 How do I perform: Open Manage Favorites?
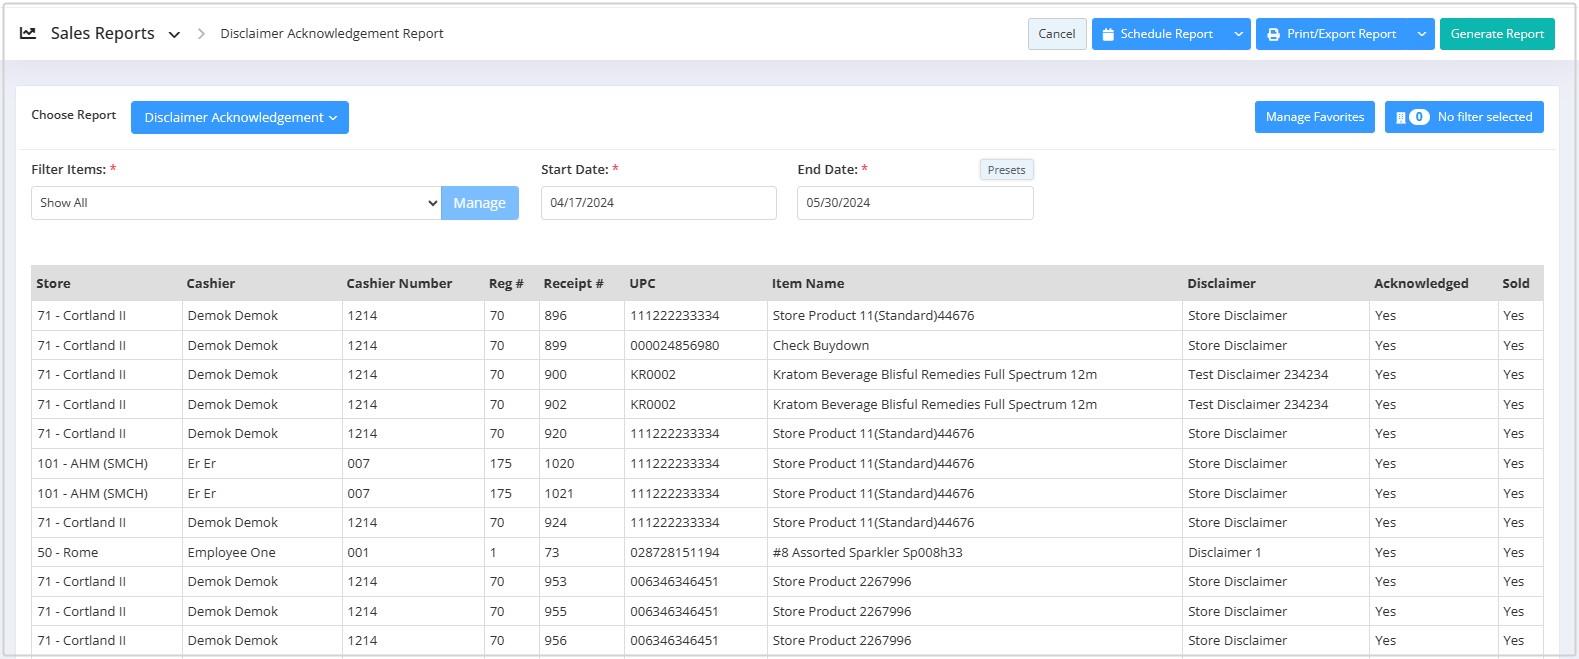[x=1314, y=117]
